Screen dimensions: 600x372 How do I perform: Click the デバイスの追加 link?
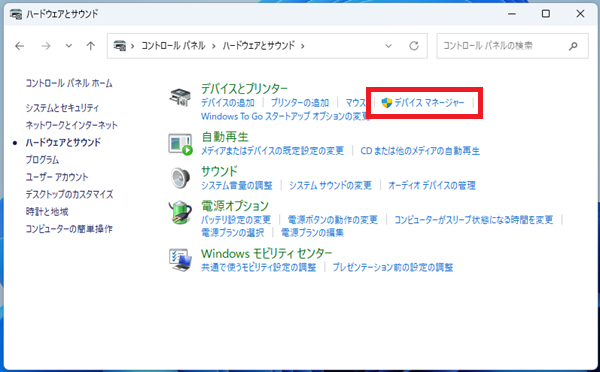[x=228, y=103]
